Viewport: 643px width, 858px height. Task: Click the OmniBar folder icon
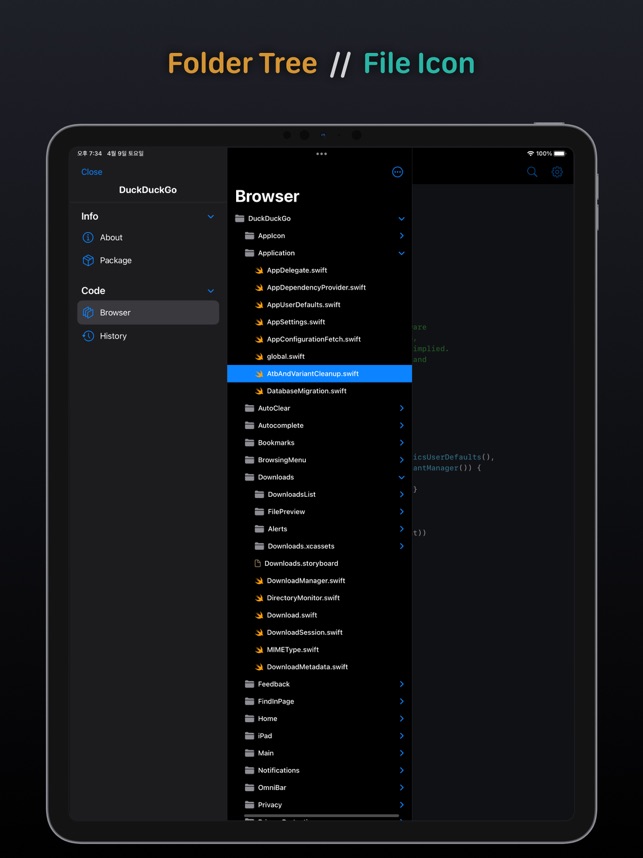coord(250,787)
